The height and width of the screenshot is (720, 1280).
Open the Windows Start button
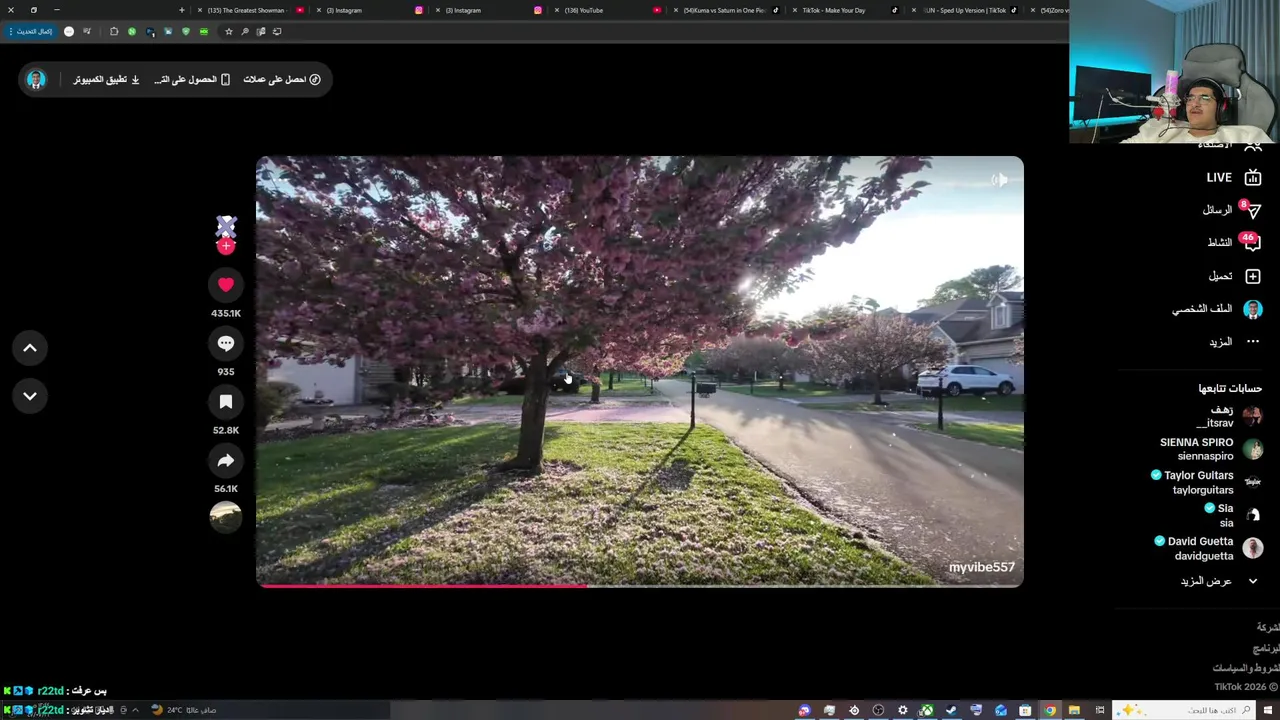(x=1268, y=710)
